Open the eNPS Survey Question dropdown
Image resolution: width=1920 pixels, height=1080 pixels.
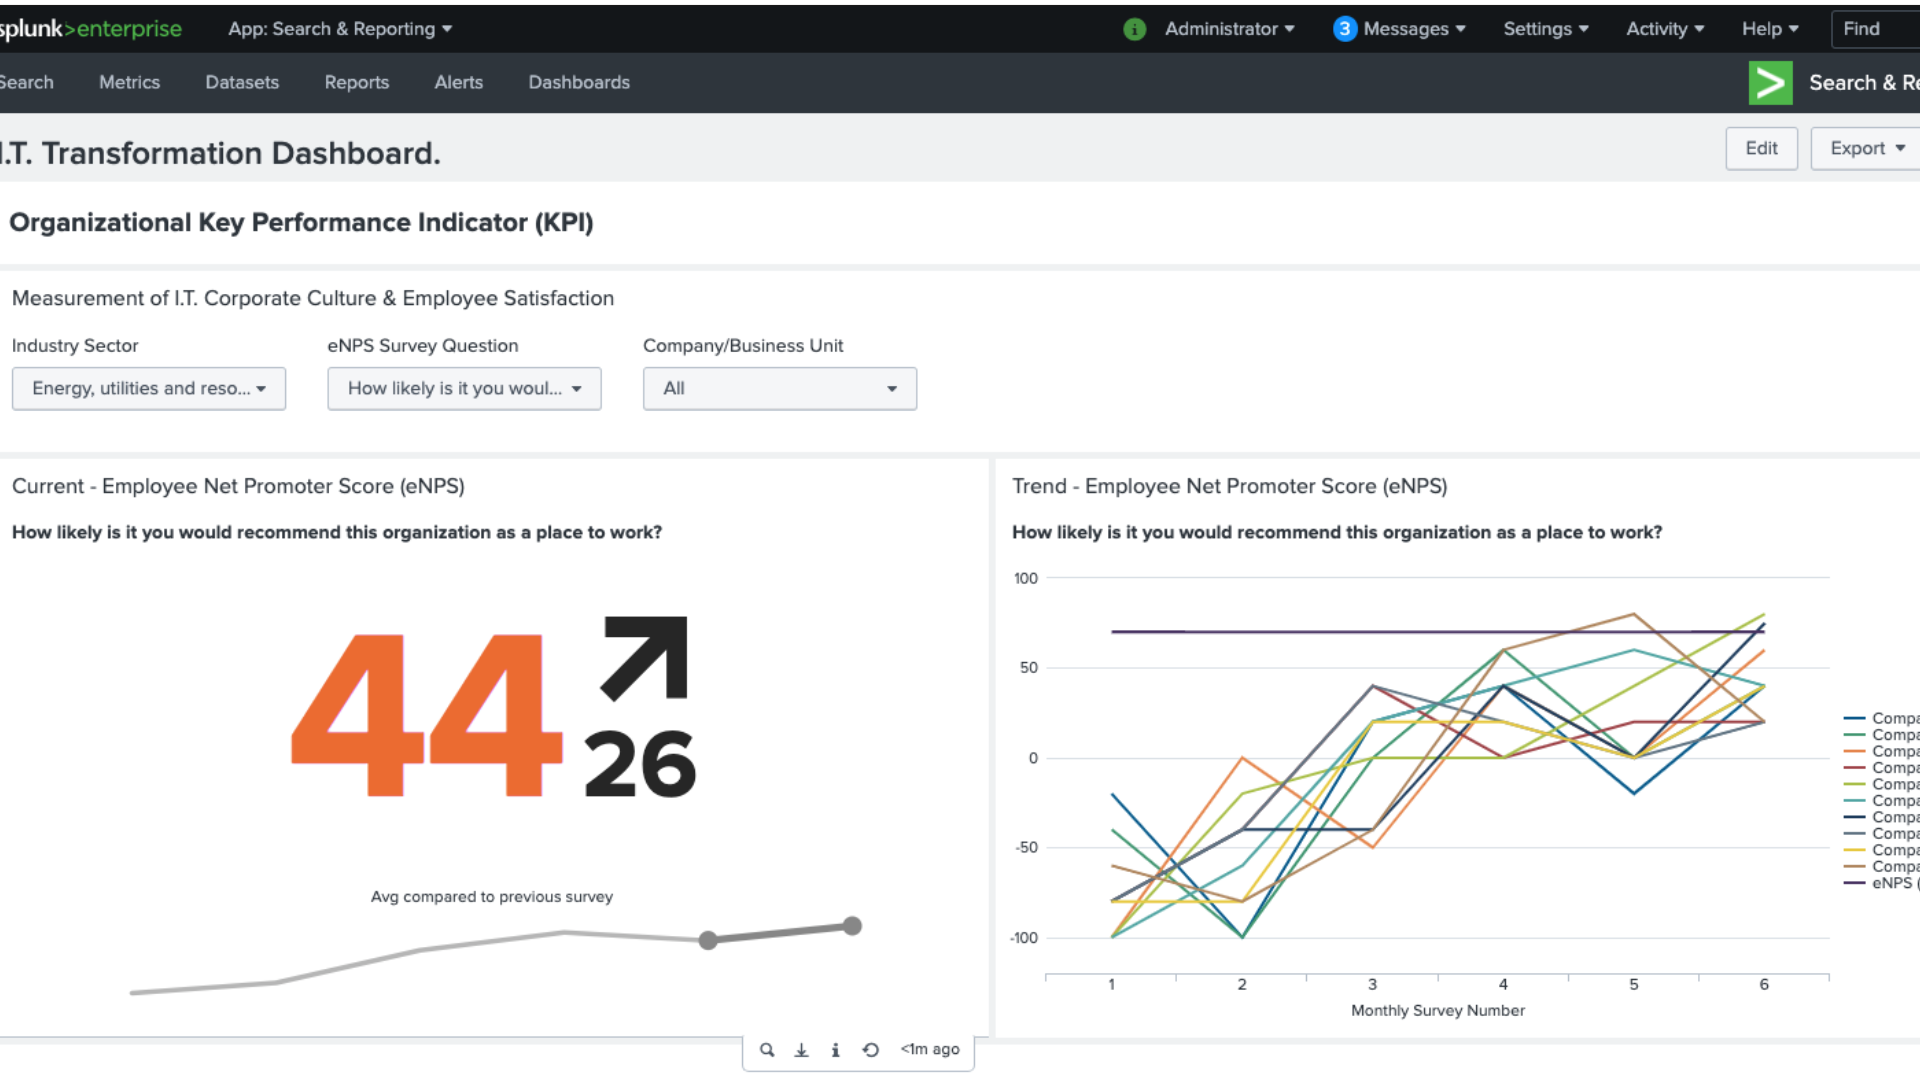point(464,388)
